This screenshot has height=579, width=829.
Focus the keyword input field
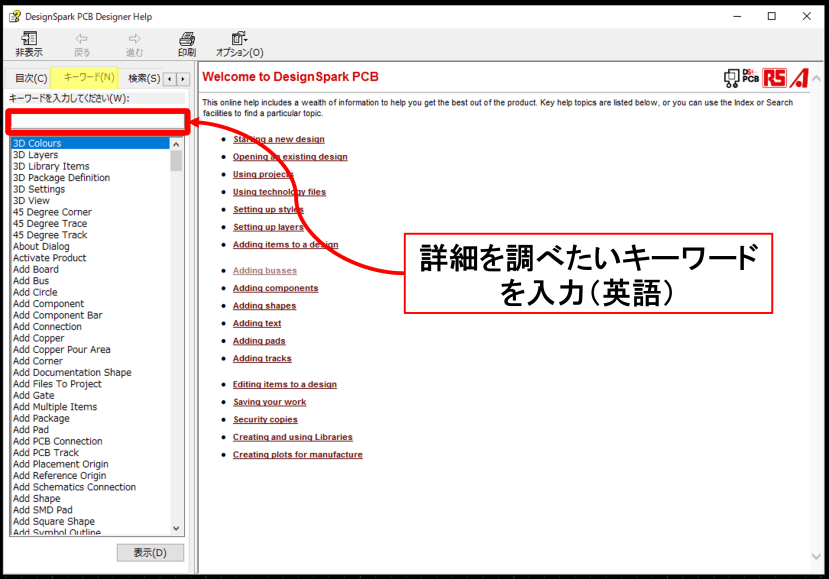pos(97,122)
